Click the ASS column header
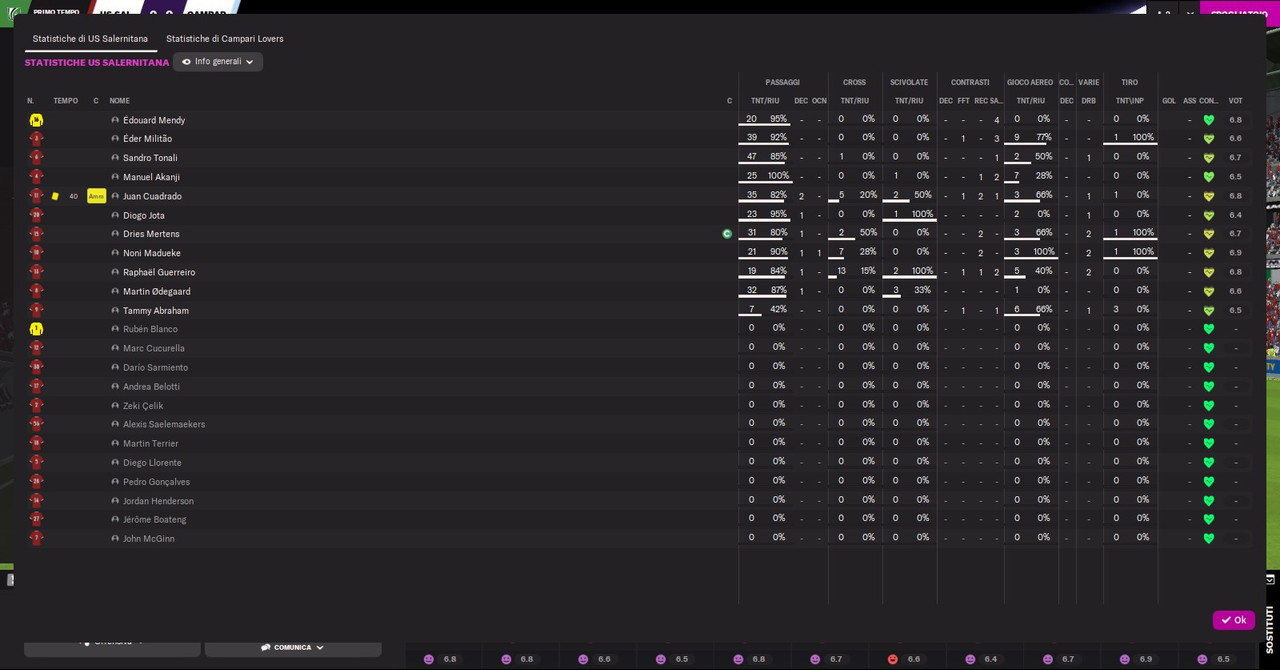This screenshot has height=670, width=1280. pos(1189,101)
